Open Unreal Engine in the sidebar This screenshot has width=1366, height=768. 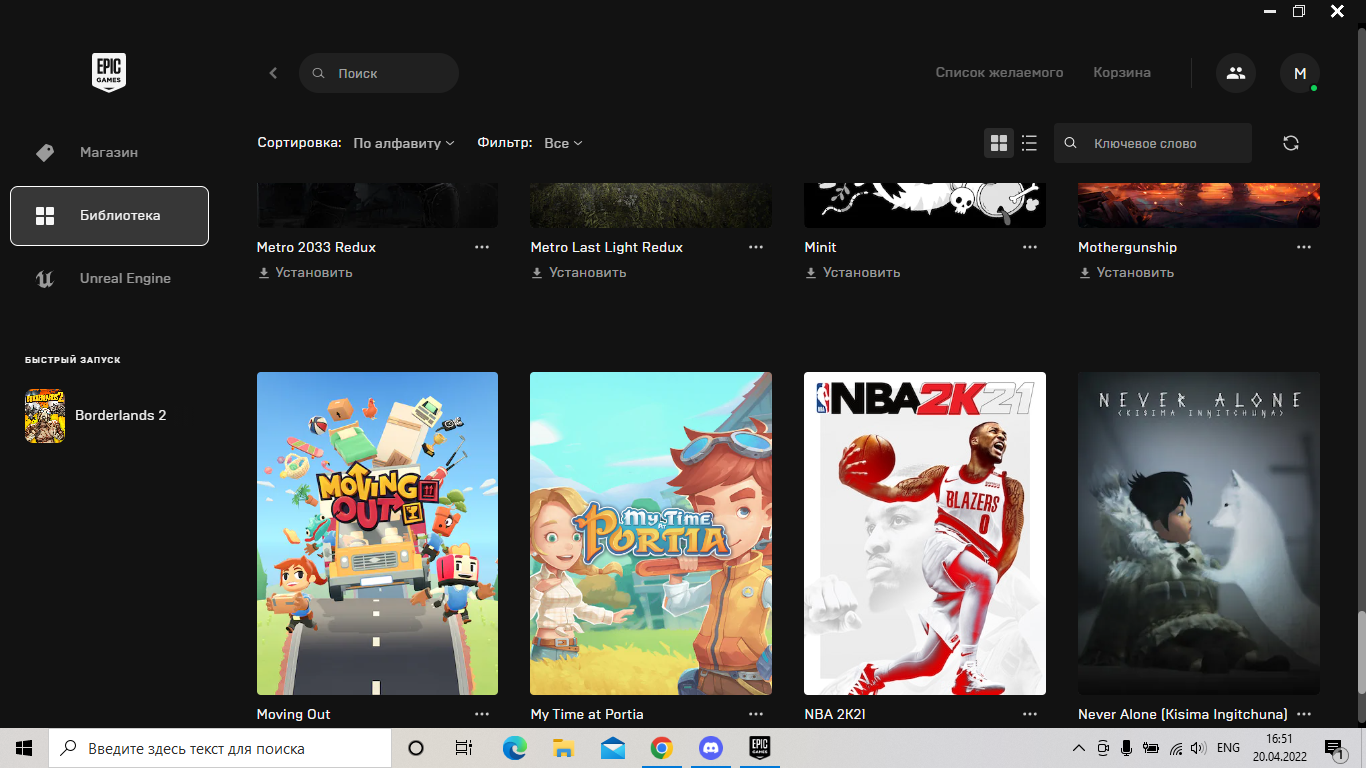pyautogui.click(x=109, y=279)
